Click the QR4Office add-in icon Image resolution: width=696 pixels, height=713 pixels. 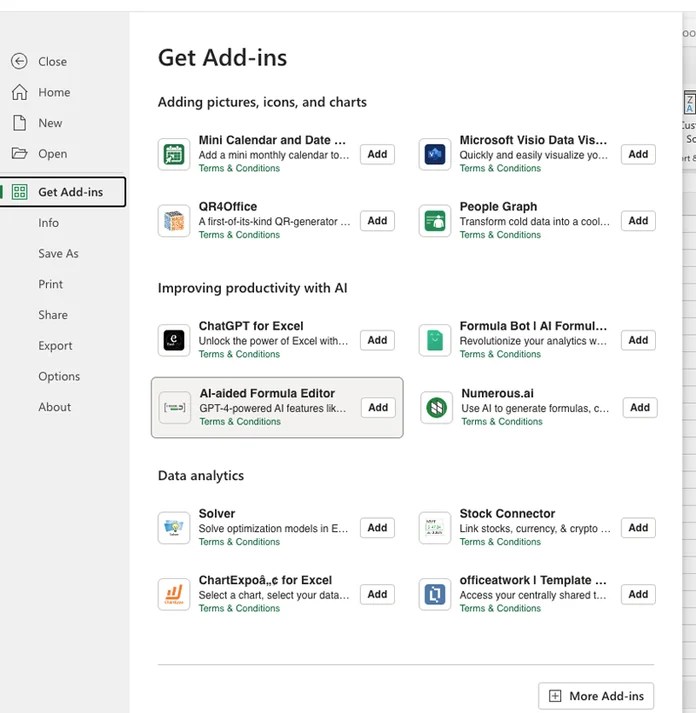[174, 221]
